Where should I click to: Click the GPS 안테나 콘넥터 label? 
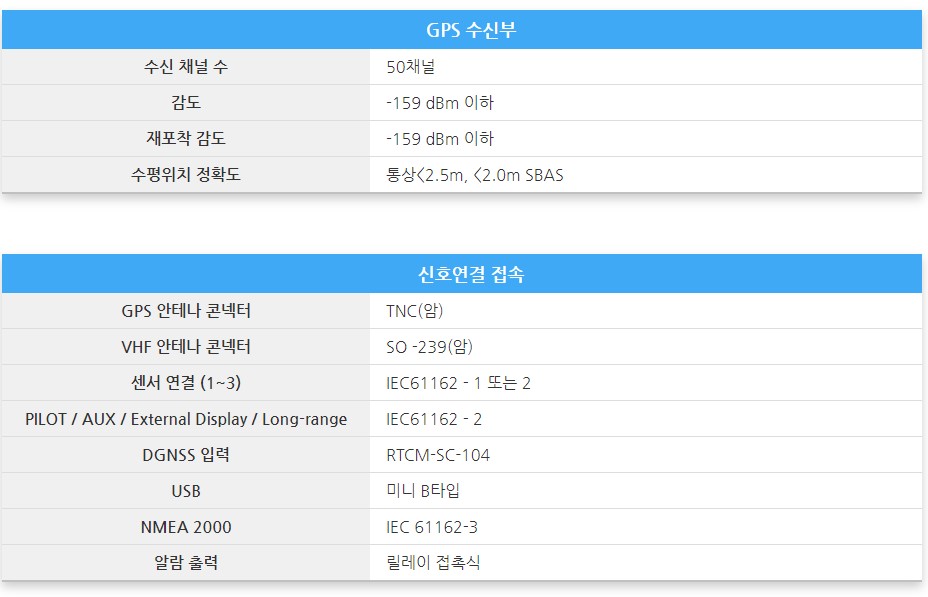point(186,311)
